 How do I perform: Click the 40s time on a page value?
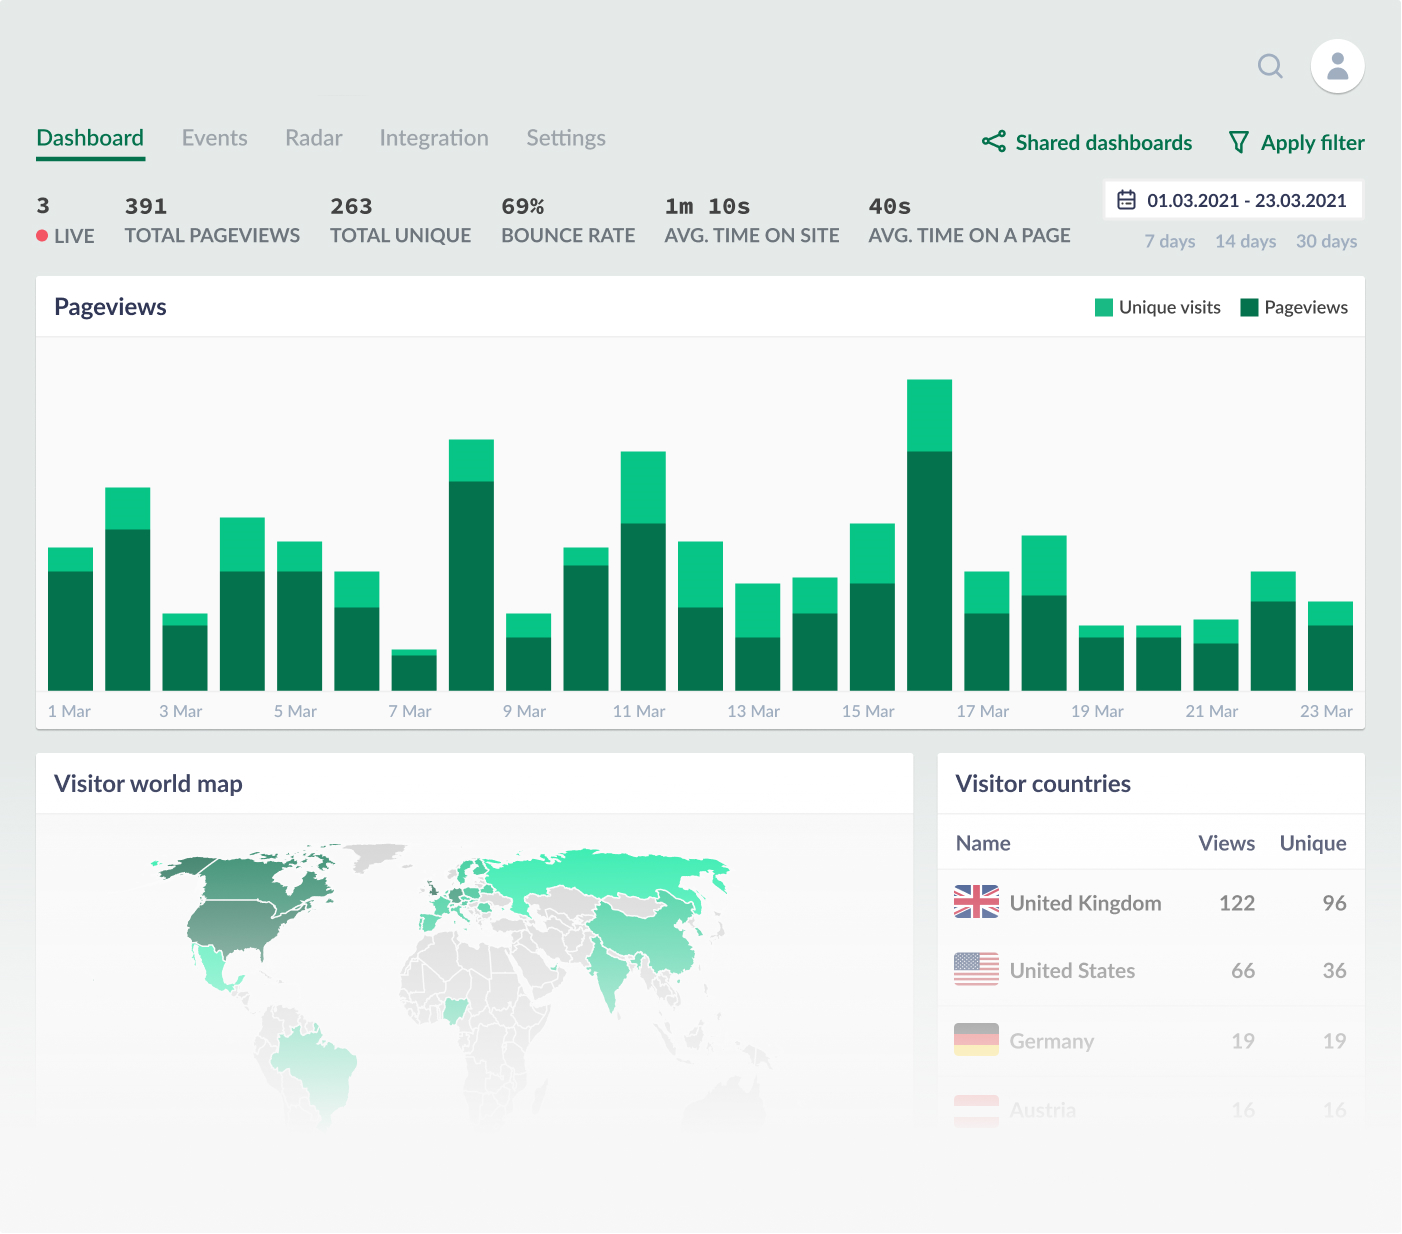point(890,206)
